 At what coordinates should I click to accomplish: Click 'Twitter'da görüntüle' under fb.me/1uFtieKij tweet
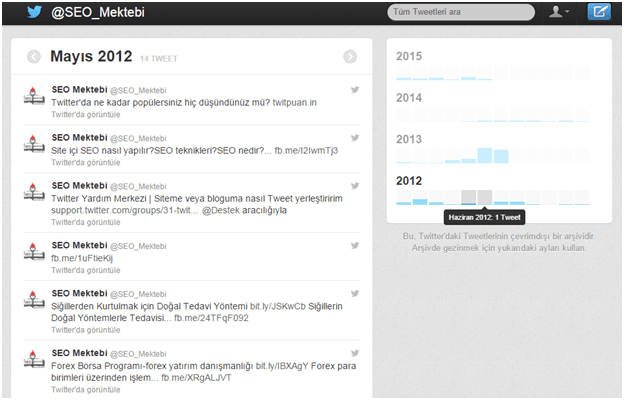point(86,271)
